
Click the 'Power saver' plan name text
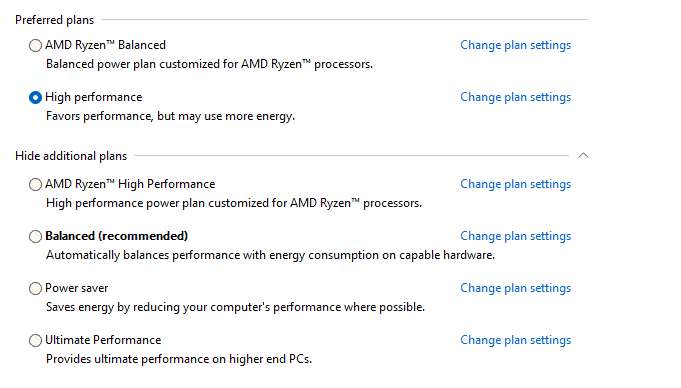[77, 288]
